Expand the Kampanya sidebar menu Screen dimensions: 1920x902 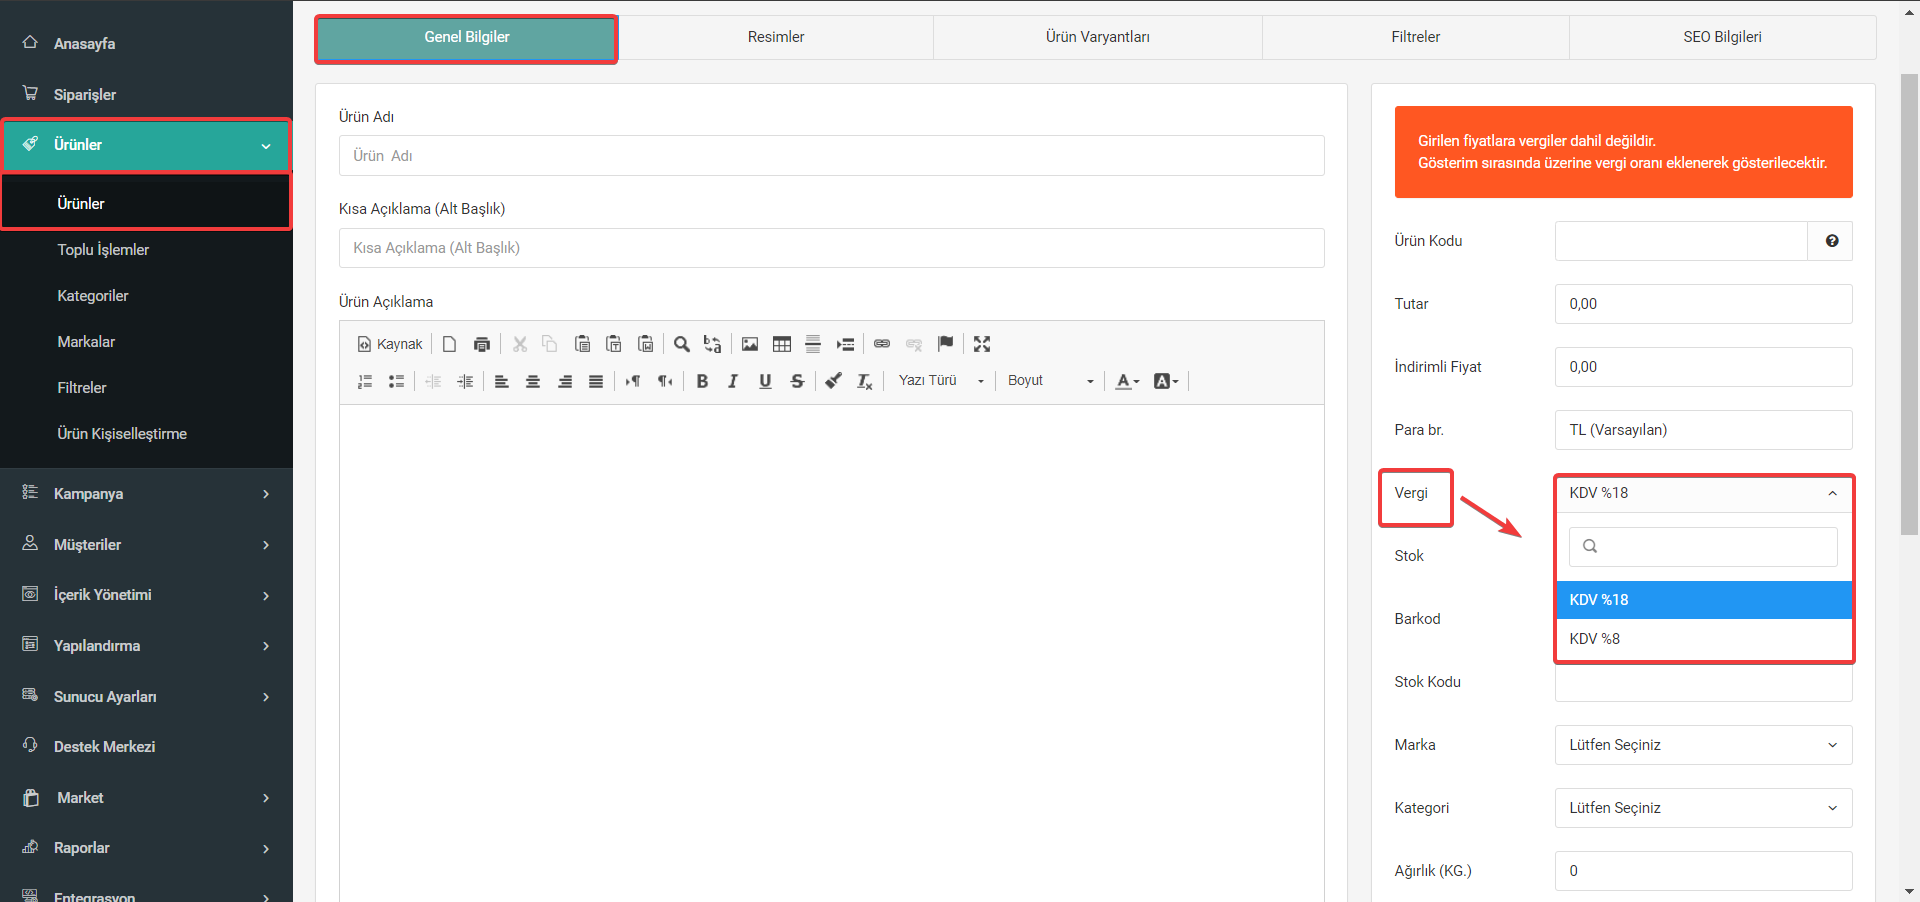click(x=146, y=494)
